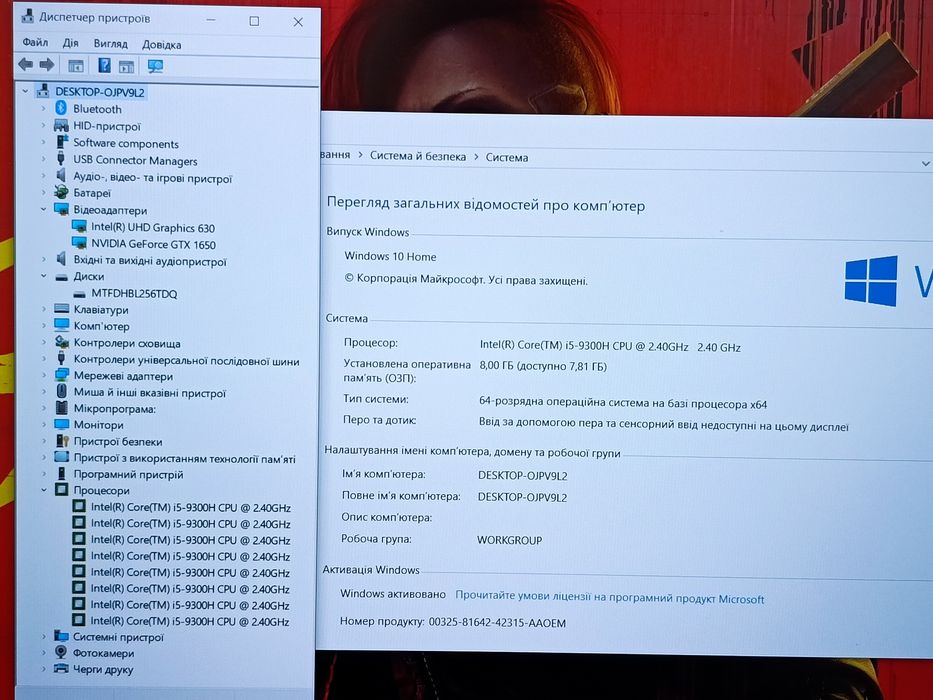Select the DESKTOP-OJPV9L2 root computer node

[x=99, y=92]
